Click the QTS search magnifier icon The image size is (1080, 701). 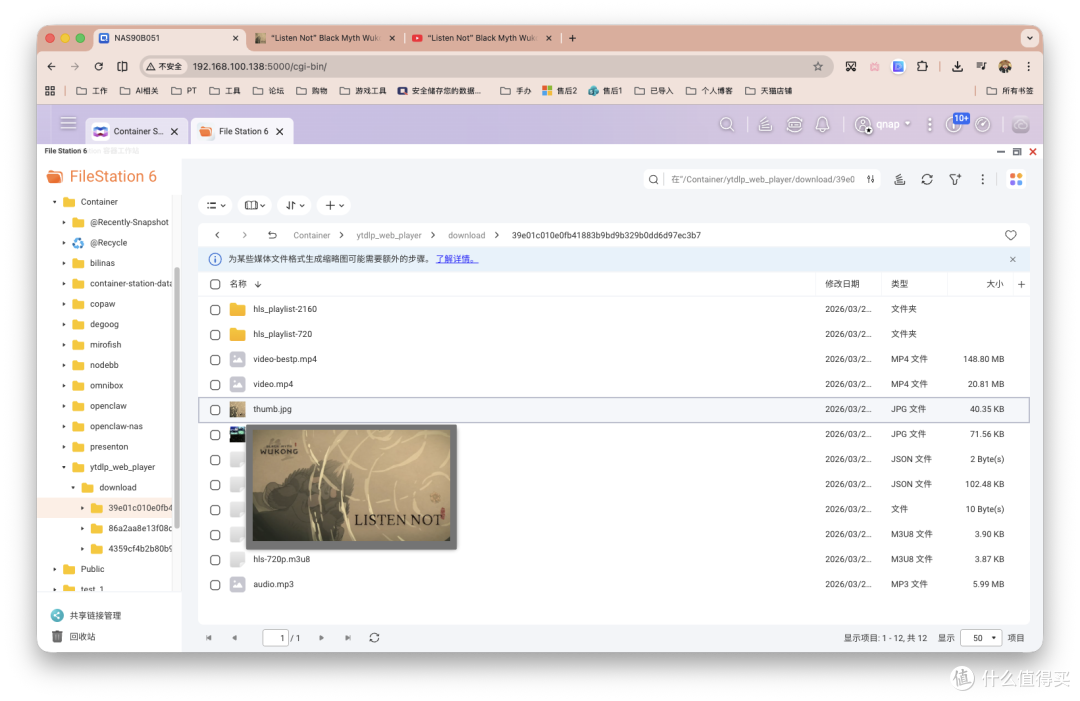[727, 125]
